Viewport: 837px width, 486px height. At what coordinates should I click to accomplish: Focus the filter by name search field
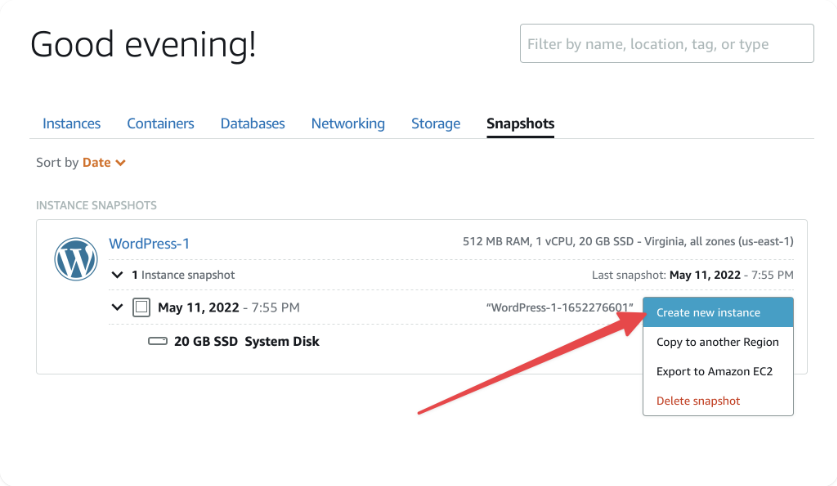pos(667,43)
